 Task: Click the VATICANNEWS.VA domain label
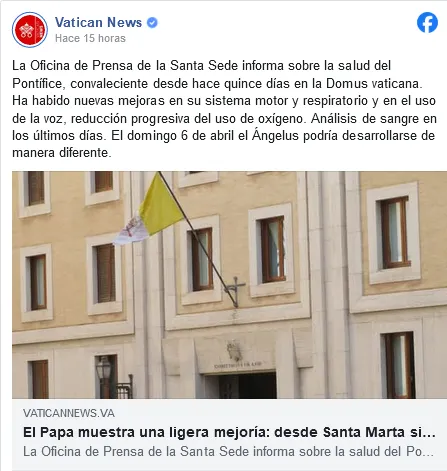[x=69, y=413]
